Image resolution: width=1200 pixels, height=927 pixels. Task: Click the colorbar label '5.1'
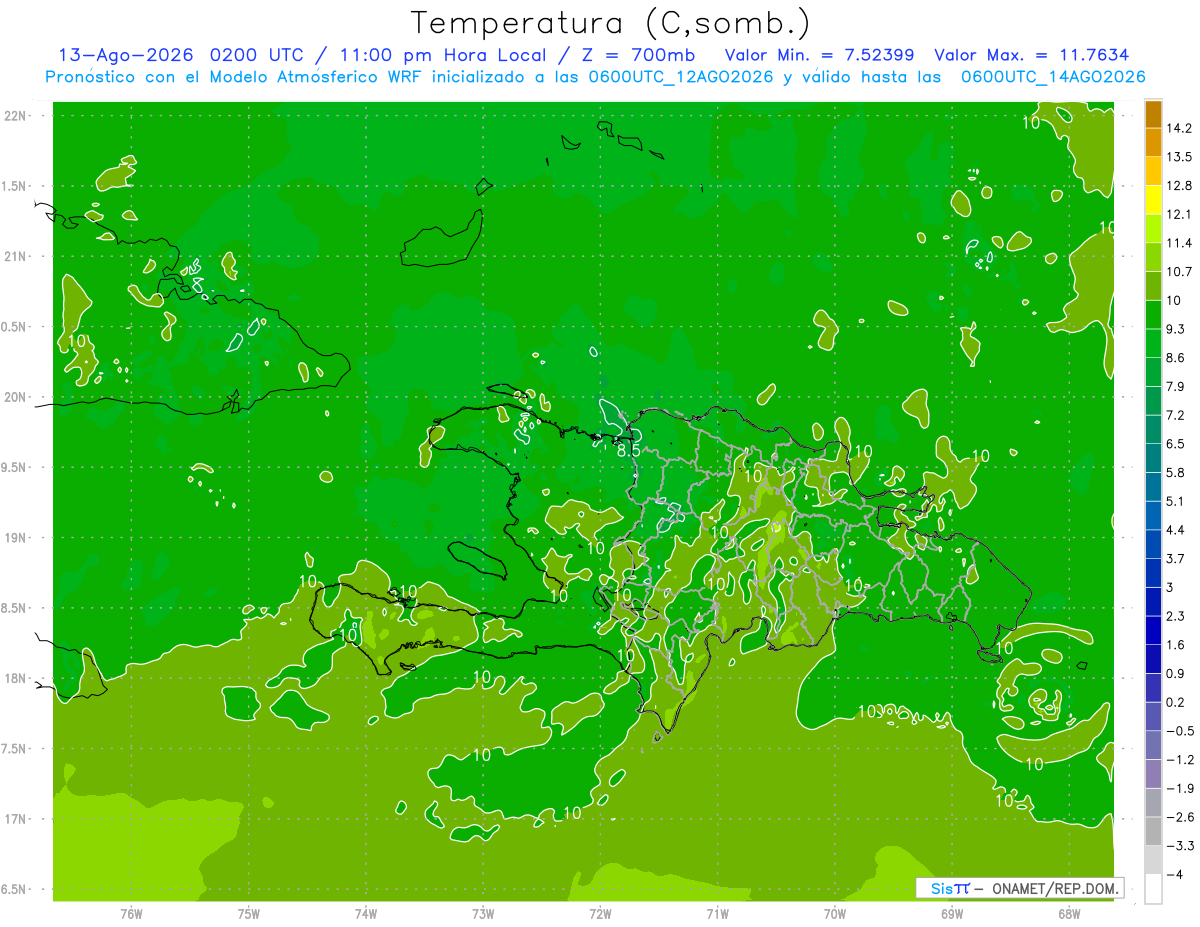point(1176,501)
